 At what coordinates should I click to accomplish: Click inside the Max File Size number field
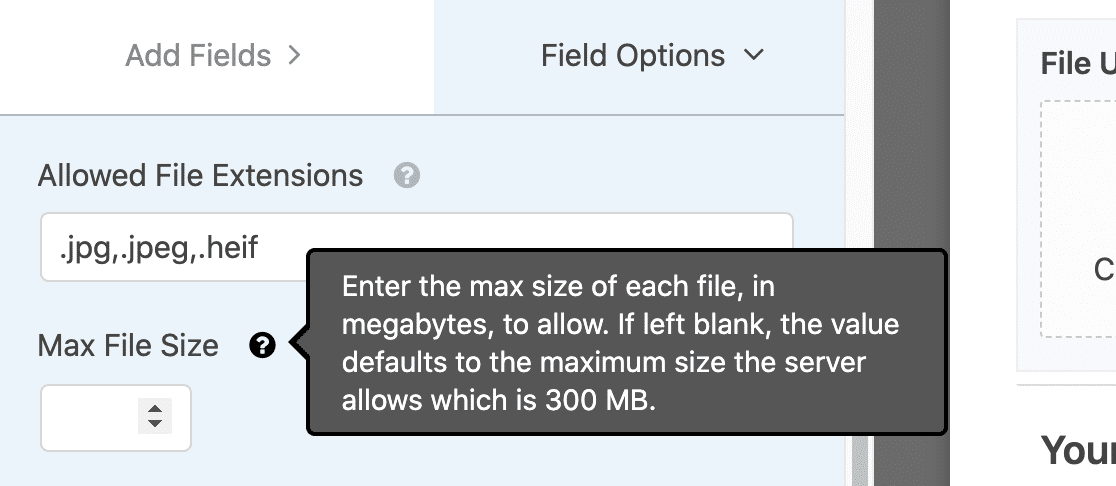(116, 418)
